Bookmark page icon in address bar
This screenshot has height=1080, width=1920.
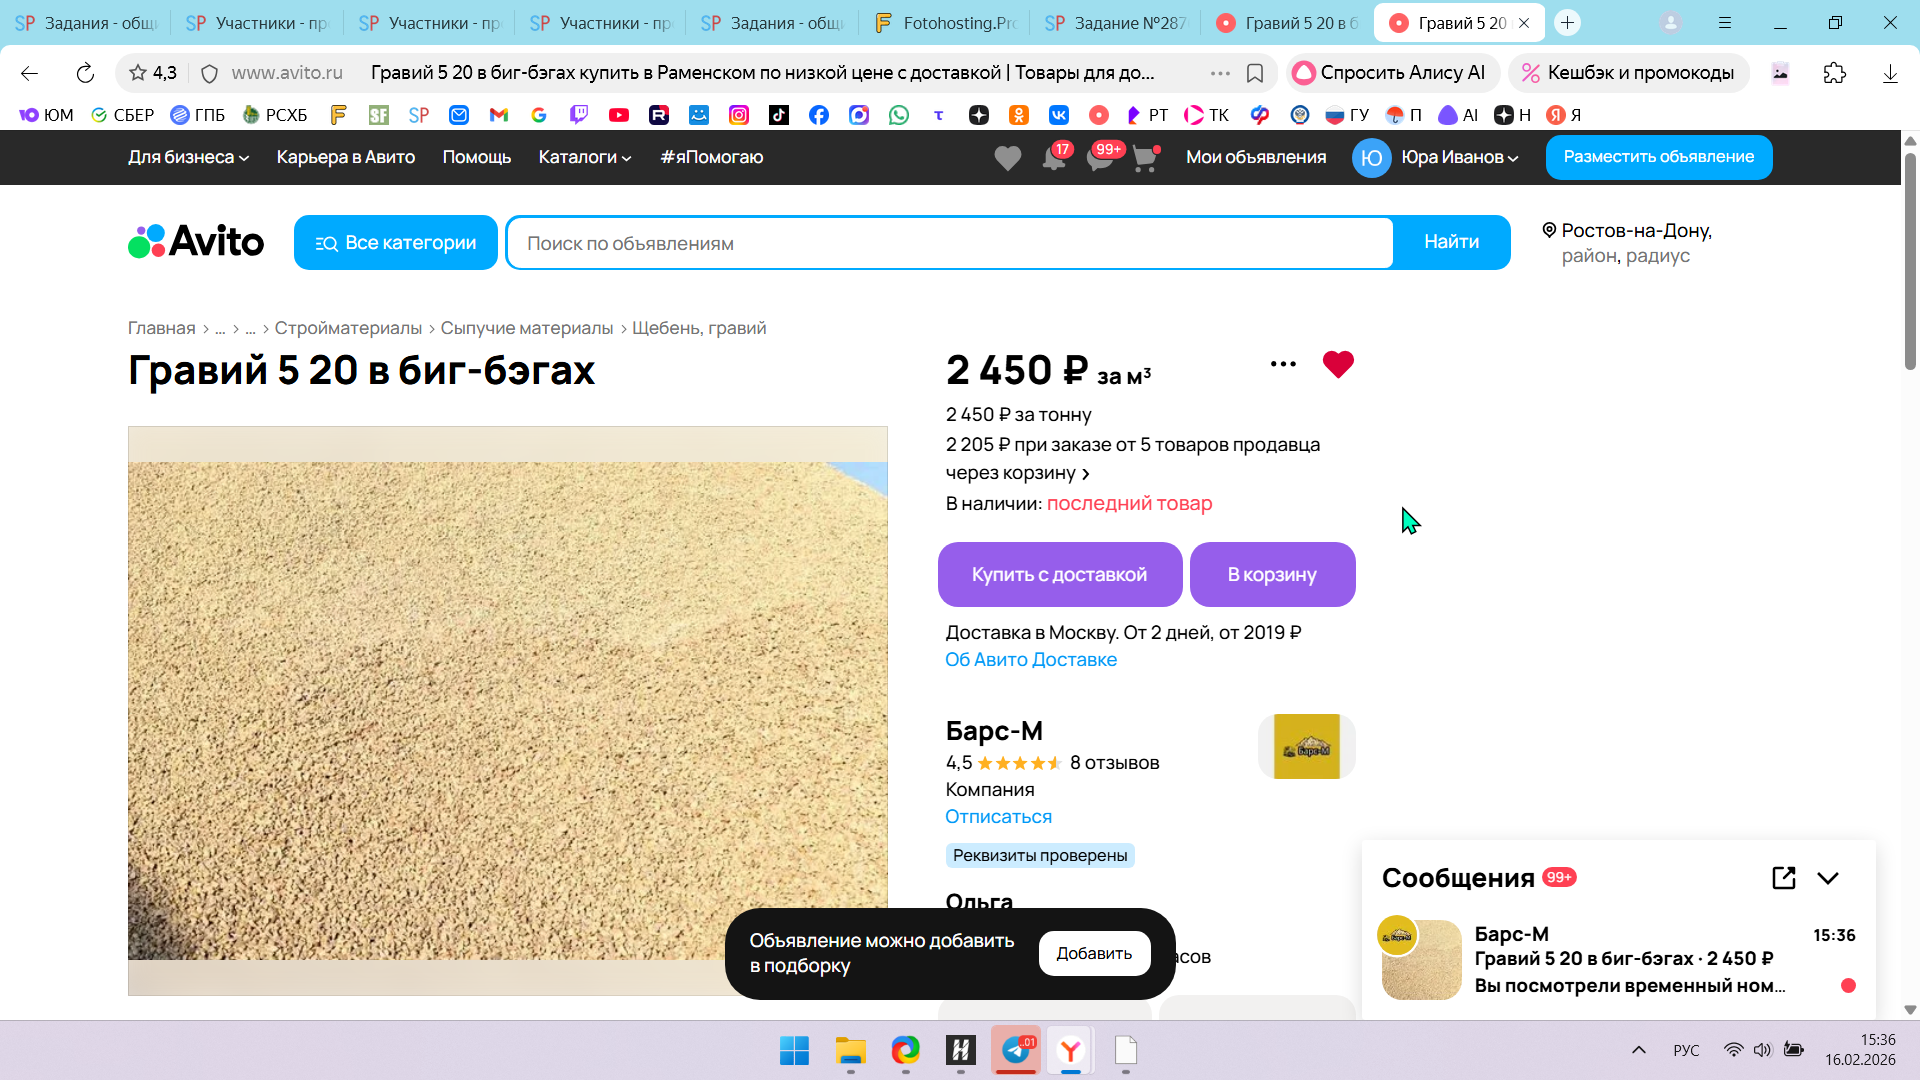tap(1255, 73)
